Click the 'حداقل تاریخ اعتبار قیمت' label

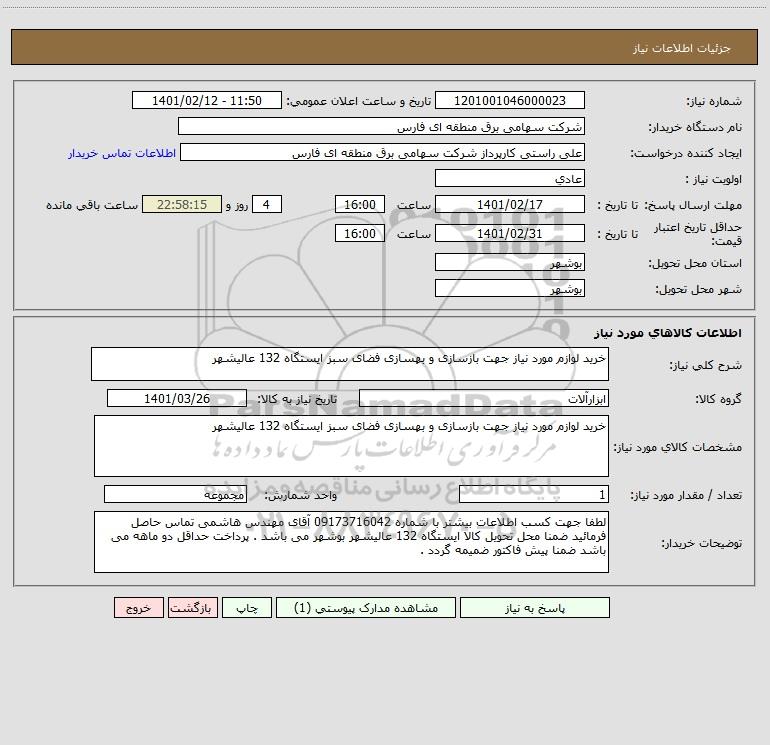tap(698, 234)
